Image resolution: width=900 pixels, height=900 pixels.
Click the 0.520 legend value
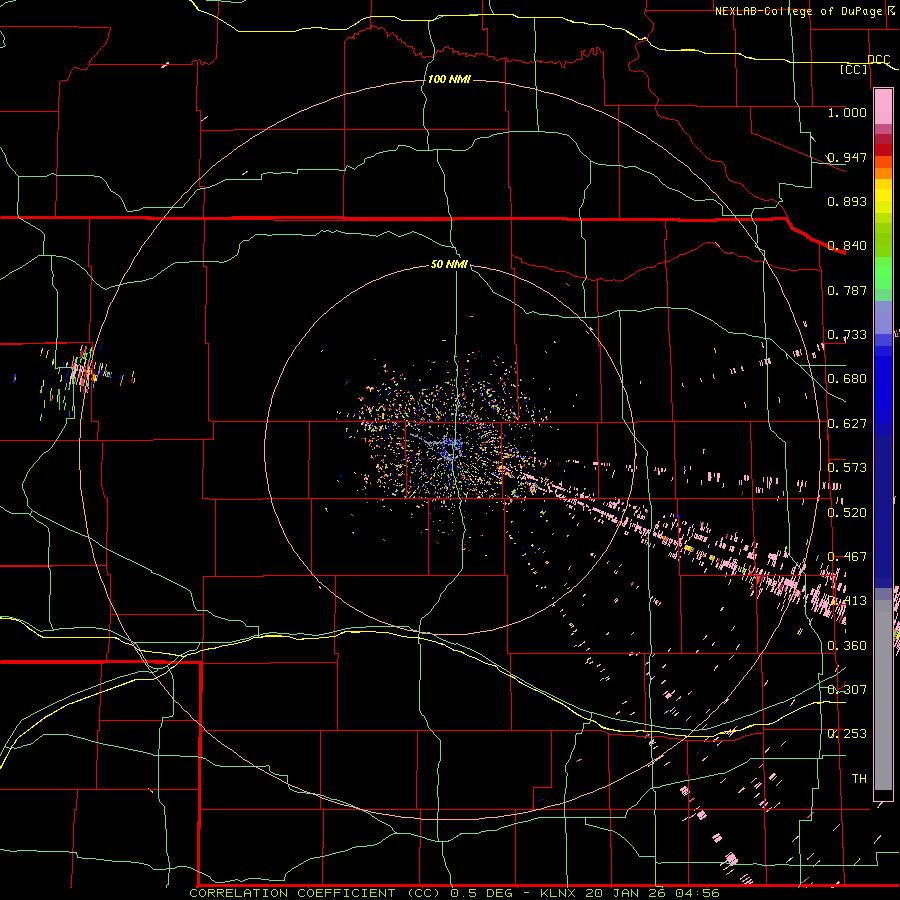click(x=847, y=513)
